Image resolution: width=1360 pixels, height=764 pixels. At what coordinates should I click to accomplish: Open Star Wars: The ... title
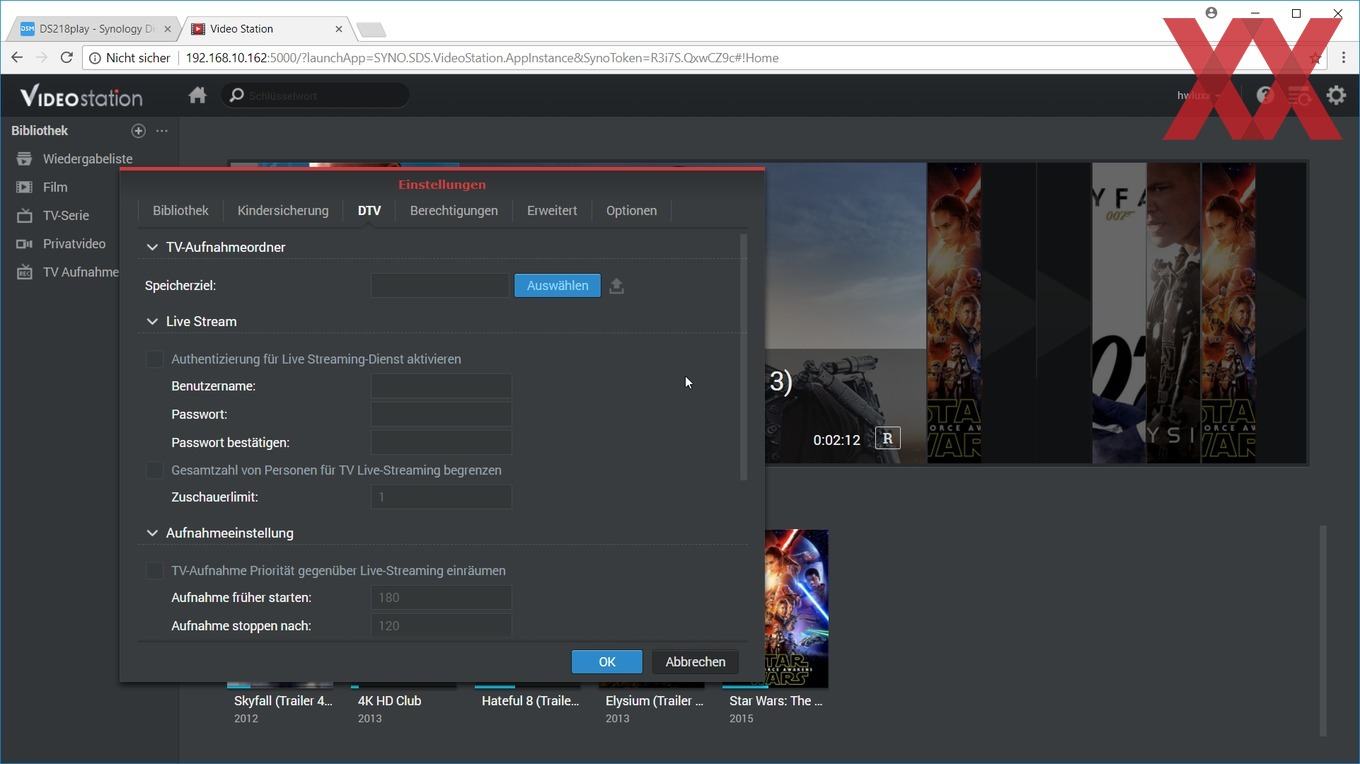tap(776, 701)
